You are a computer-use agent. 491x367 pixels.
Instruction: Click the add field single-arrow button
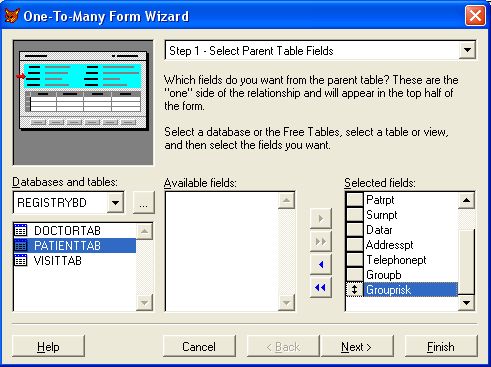tap(321, 219)
